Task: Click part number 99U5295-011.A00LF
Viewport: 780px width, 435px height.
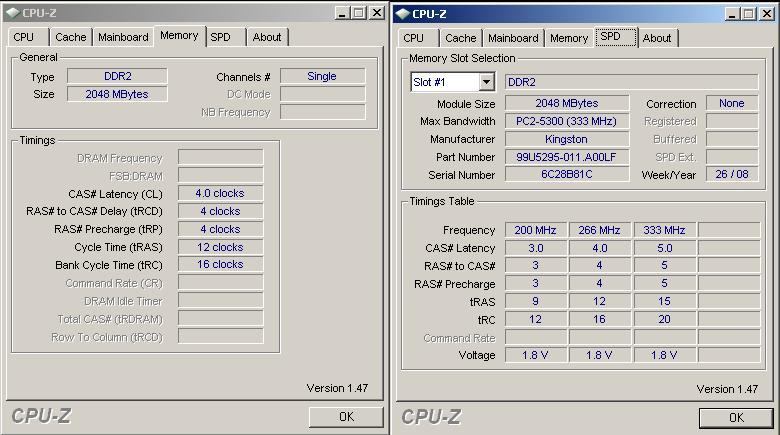Action: pos(567,157)
